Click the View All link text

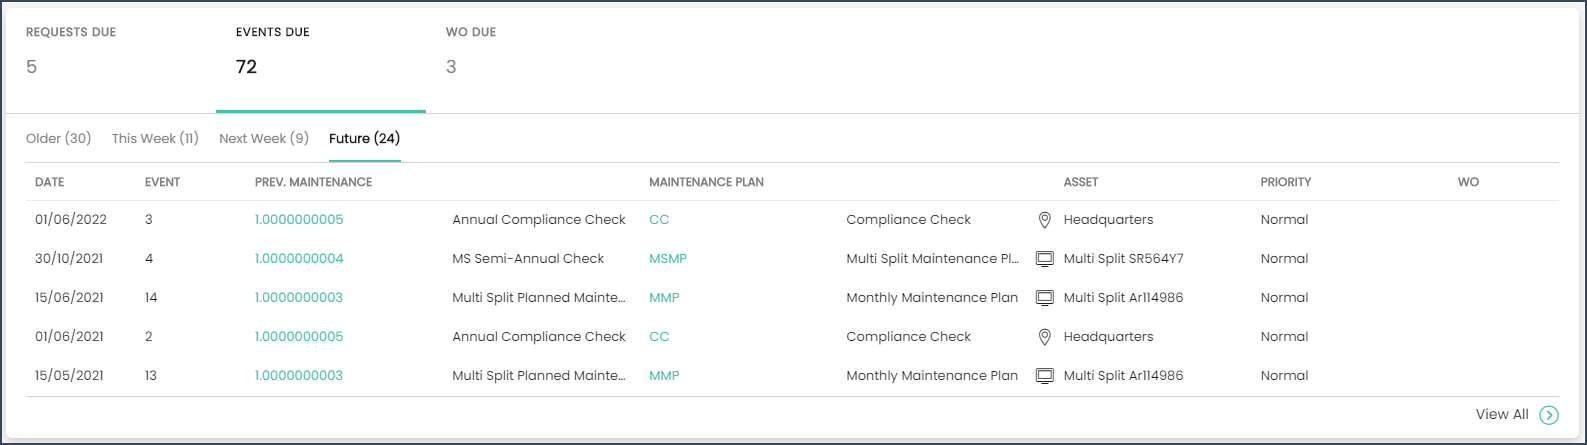pos(1502,414)
